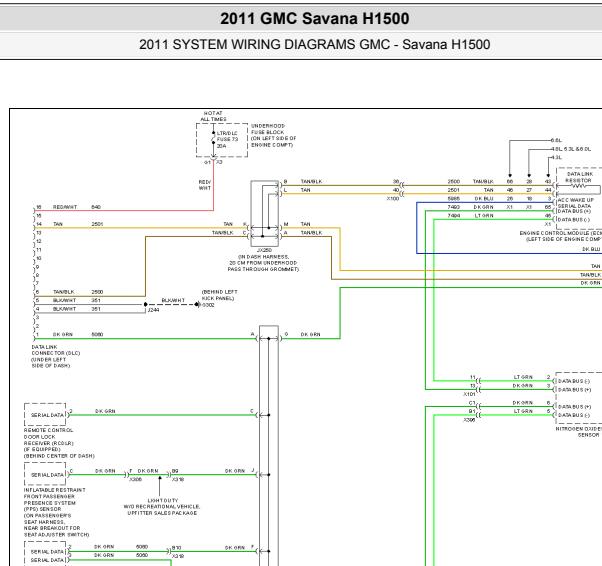The width and height of the screenshot is (602, 566).
Task: Click the 'IN DASH HARNESS' location note
Action: [x=263, y=263]
